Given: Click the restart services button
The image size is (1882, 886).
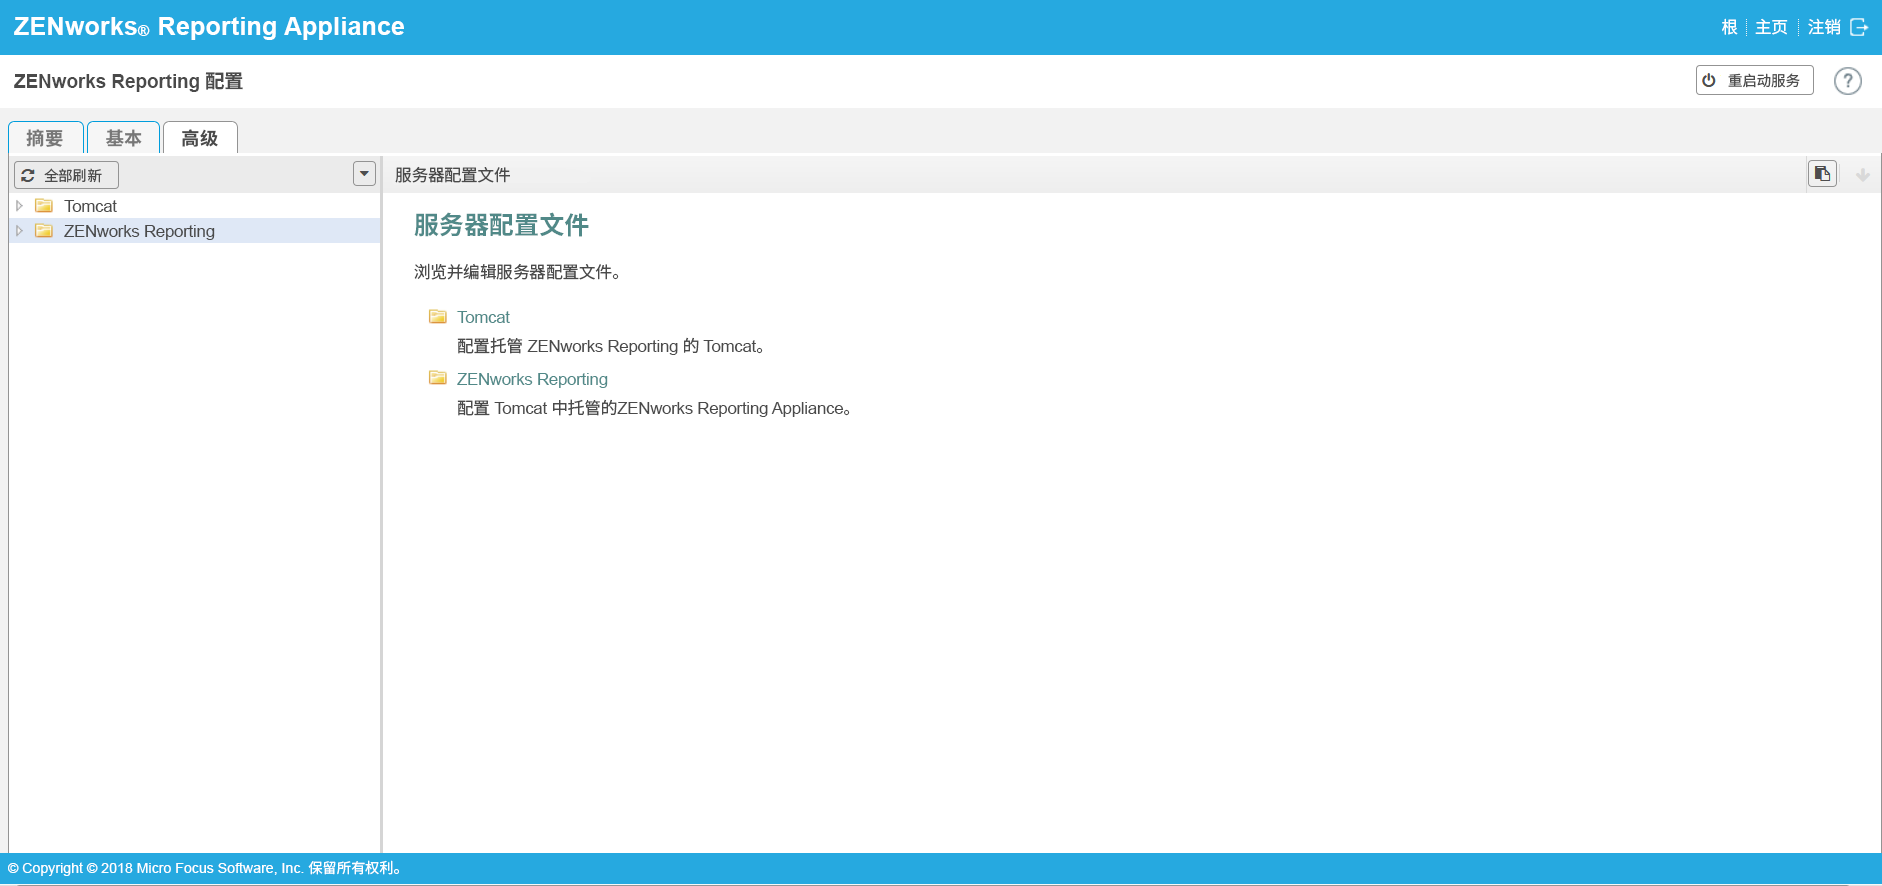Looking at the screenshot, I should pyautogui.click(x=1754, y=80).
